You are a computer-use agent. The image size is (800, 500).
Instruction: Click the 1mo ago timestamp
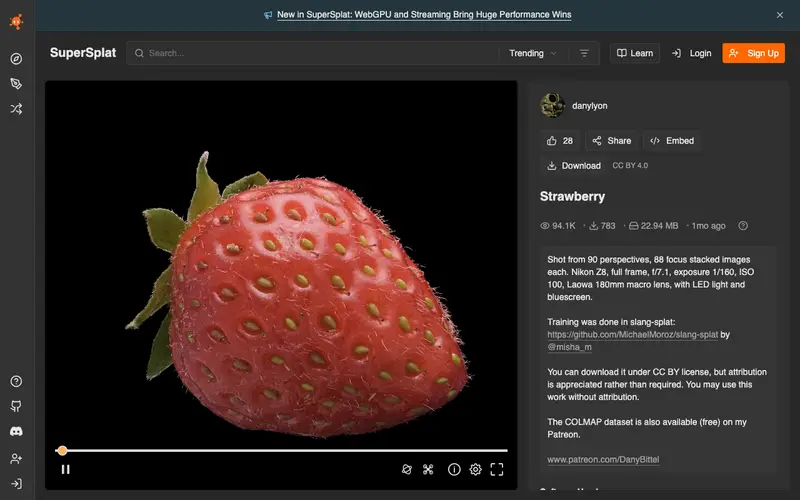(708, 226)
